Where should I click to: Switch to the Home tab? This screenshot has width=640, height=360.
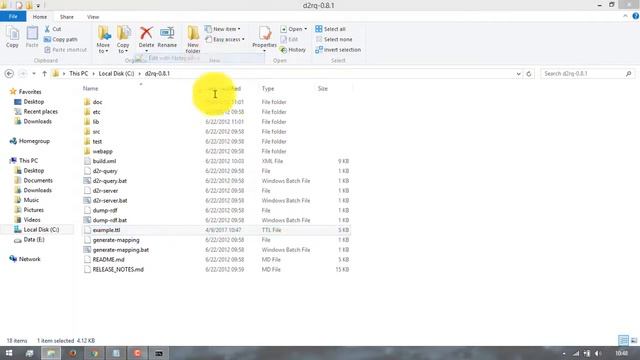[40, 17]
